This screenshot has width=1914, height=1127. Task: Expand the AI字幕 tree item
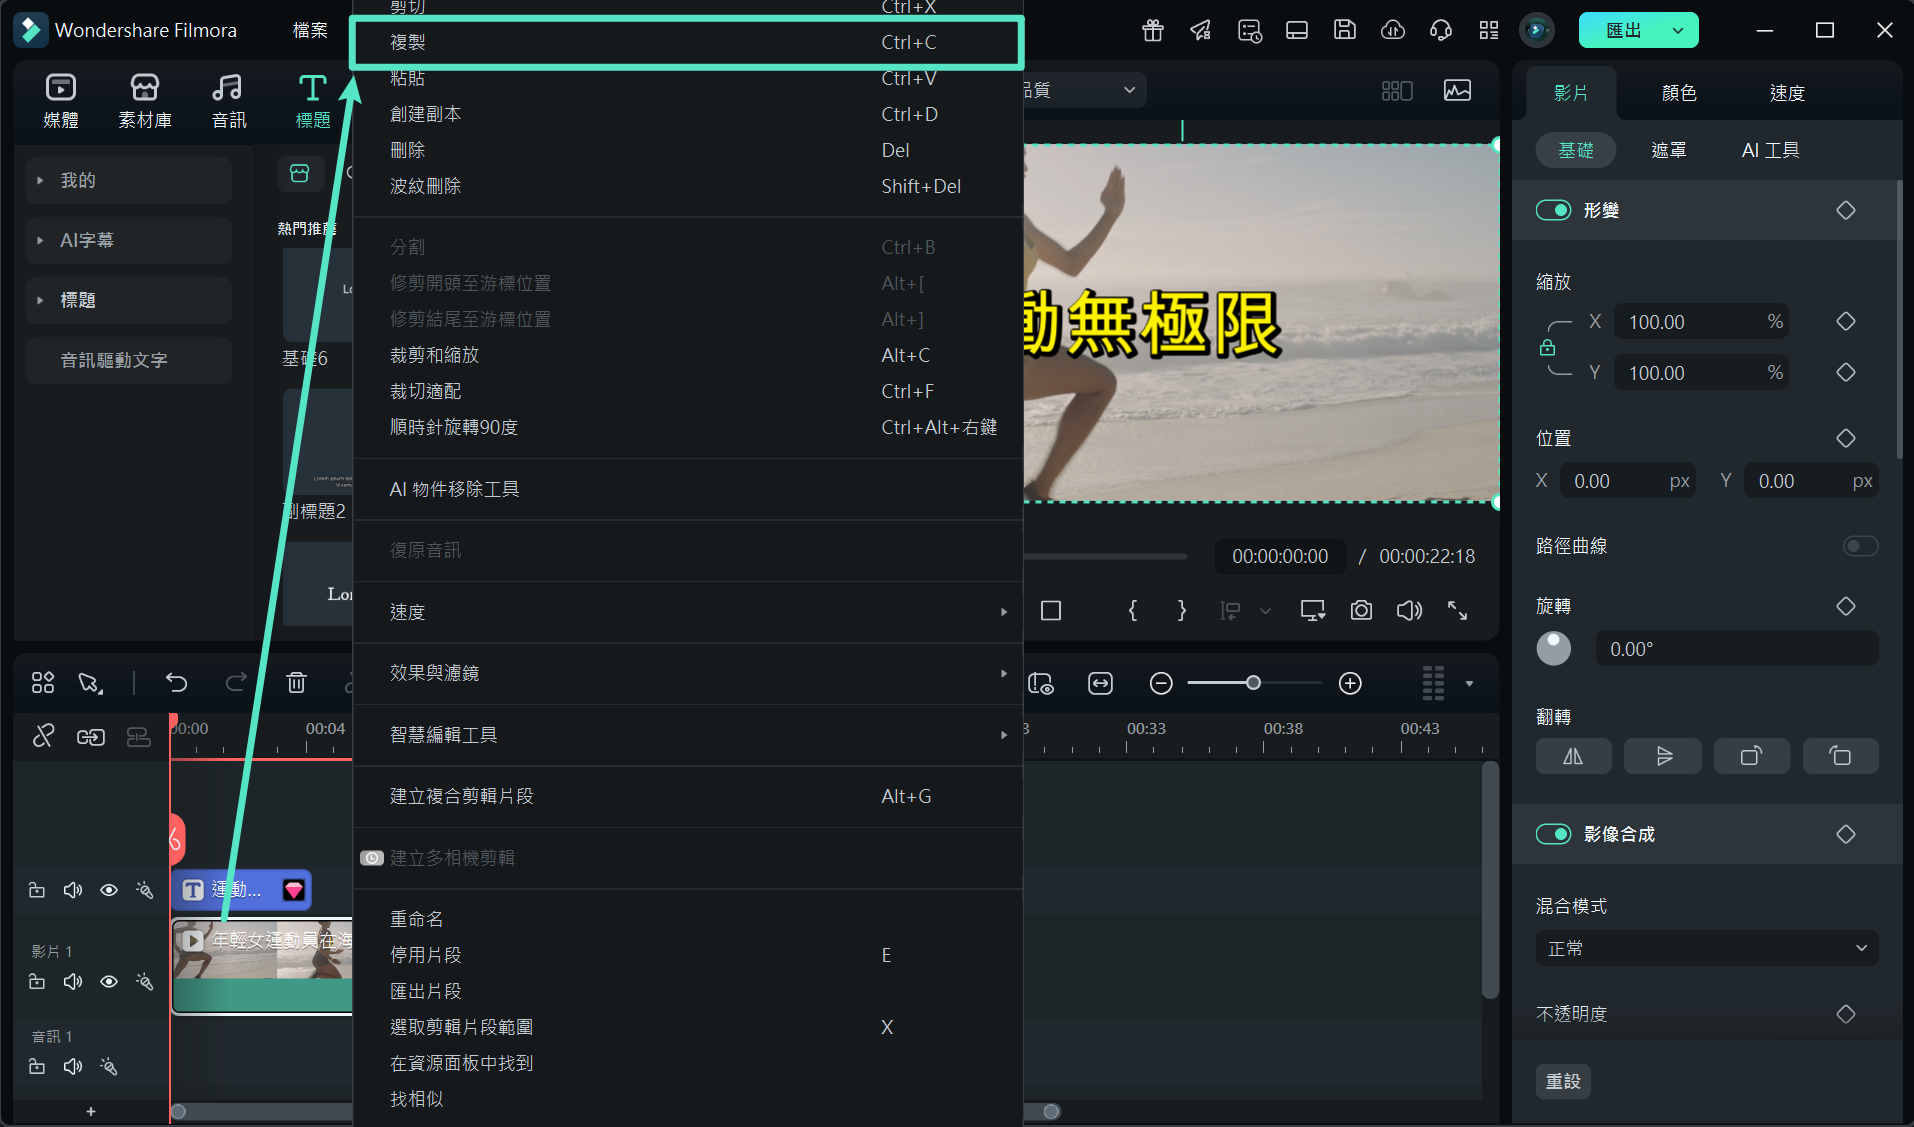[x=40, y=240]
